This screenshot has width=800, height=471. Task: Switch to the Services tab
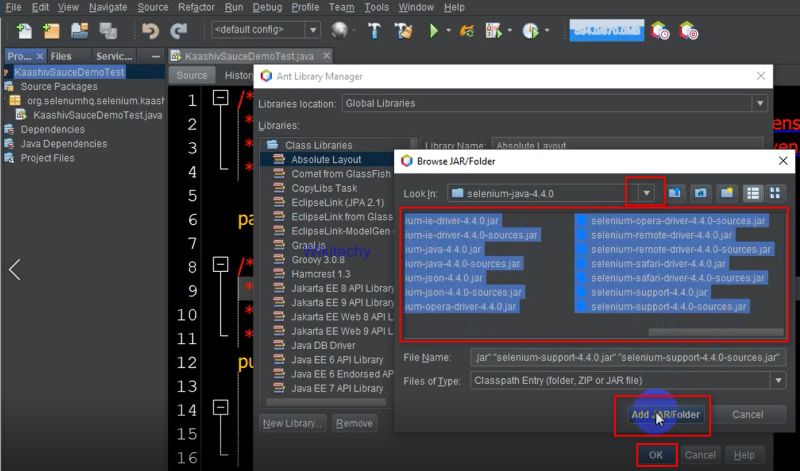114,56
